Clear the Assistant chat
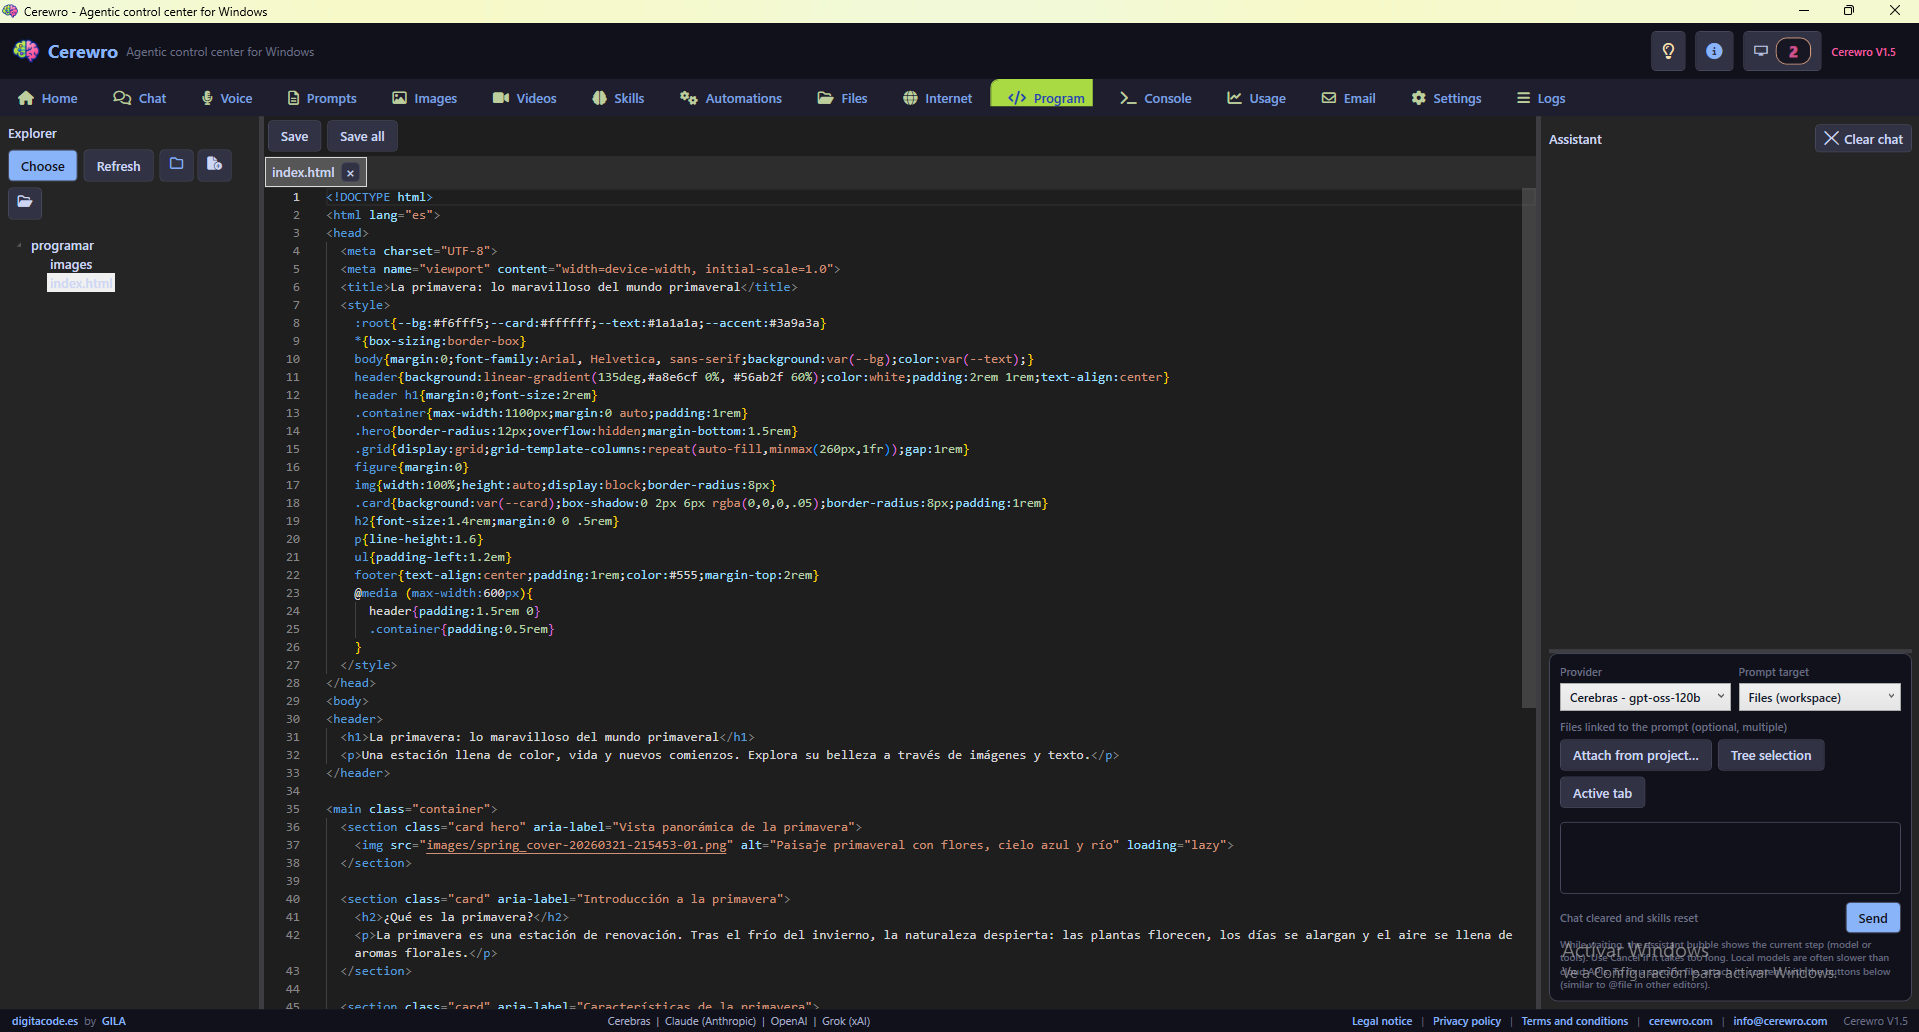Image resolution: width=1919 pixels, height=1032 pixels. coord(1862,138)
